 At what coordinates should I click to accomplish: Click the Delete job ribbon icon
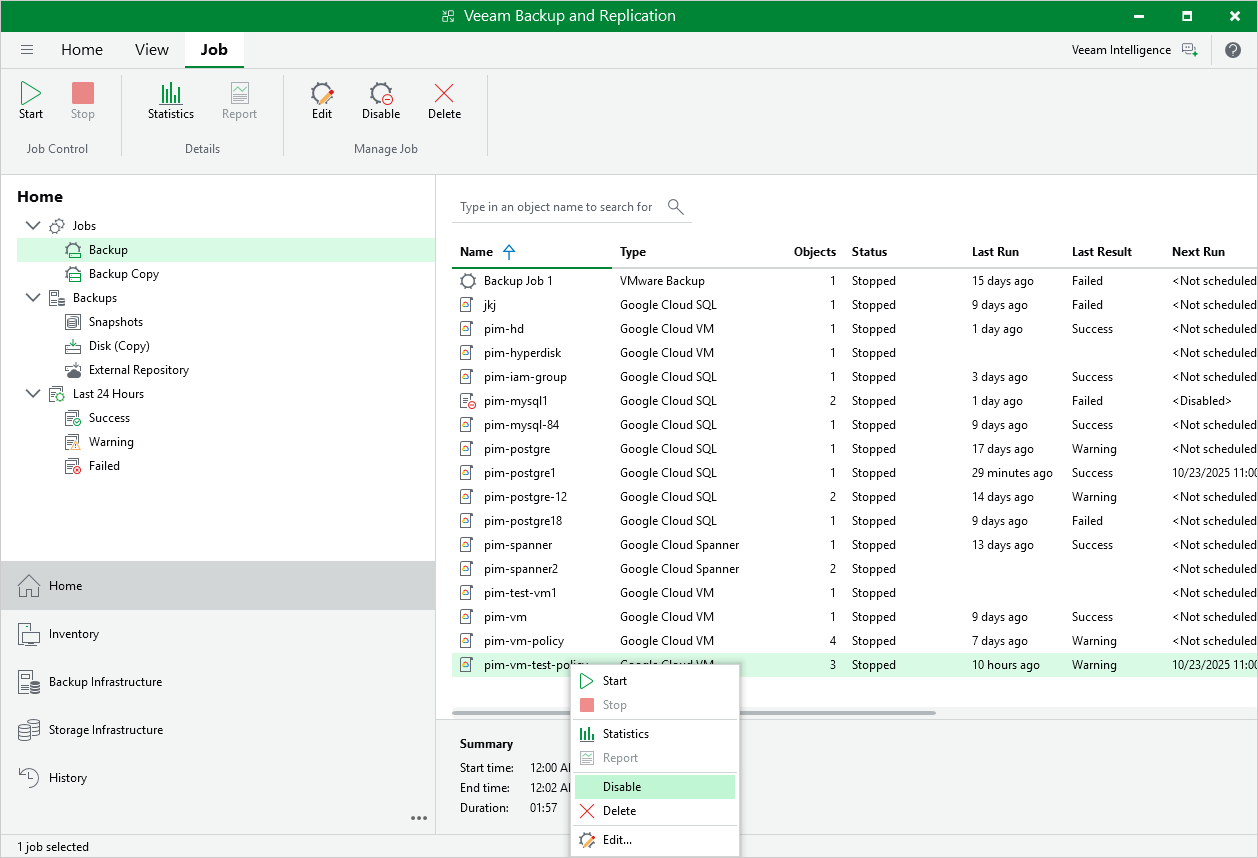pyautogui.click(x=444, y=94)
